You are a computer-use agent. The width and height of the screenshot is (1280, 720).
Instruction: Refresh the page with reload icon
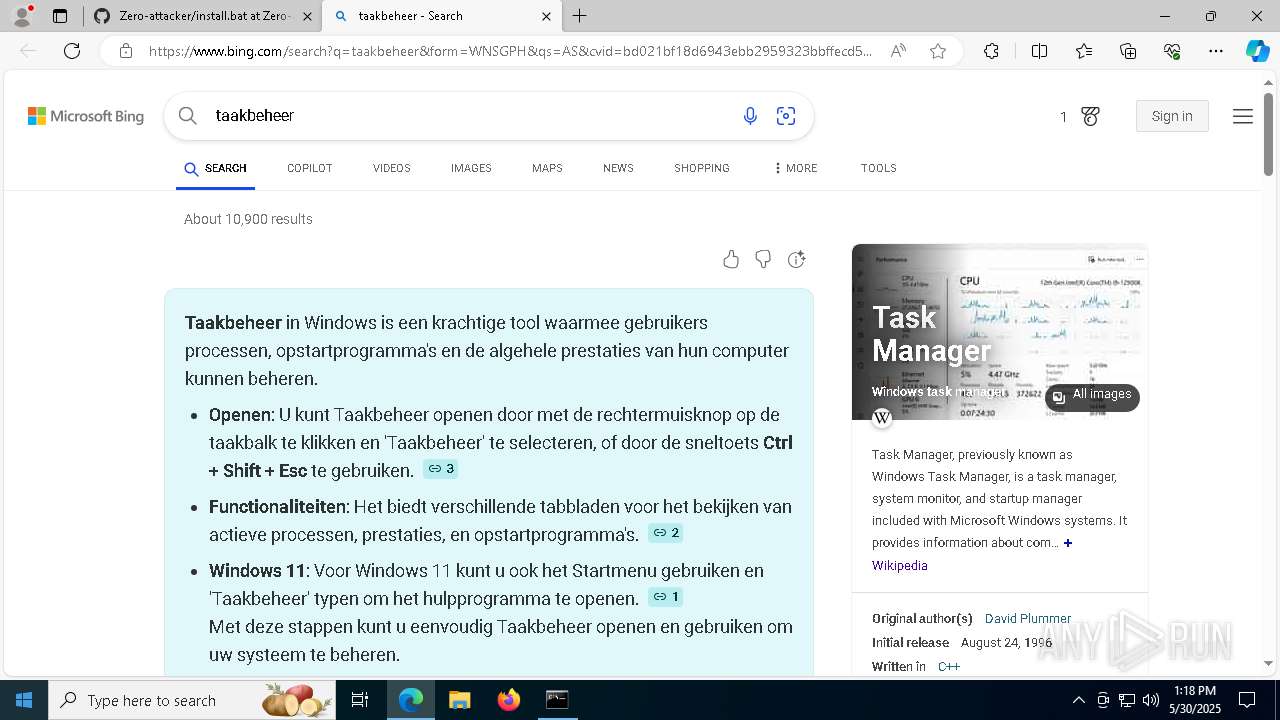point(72,51)
